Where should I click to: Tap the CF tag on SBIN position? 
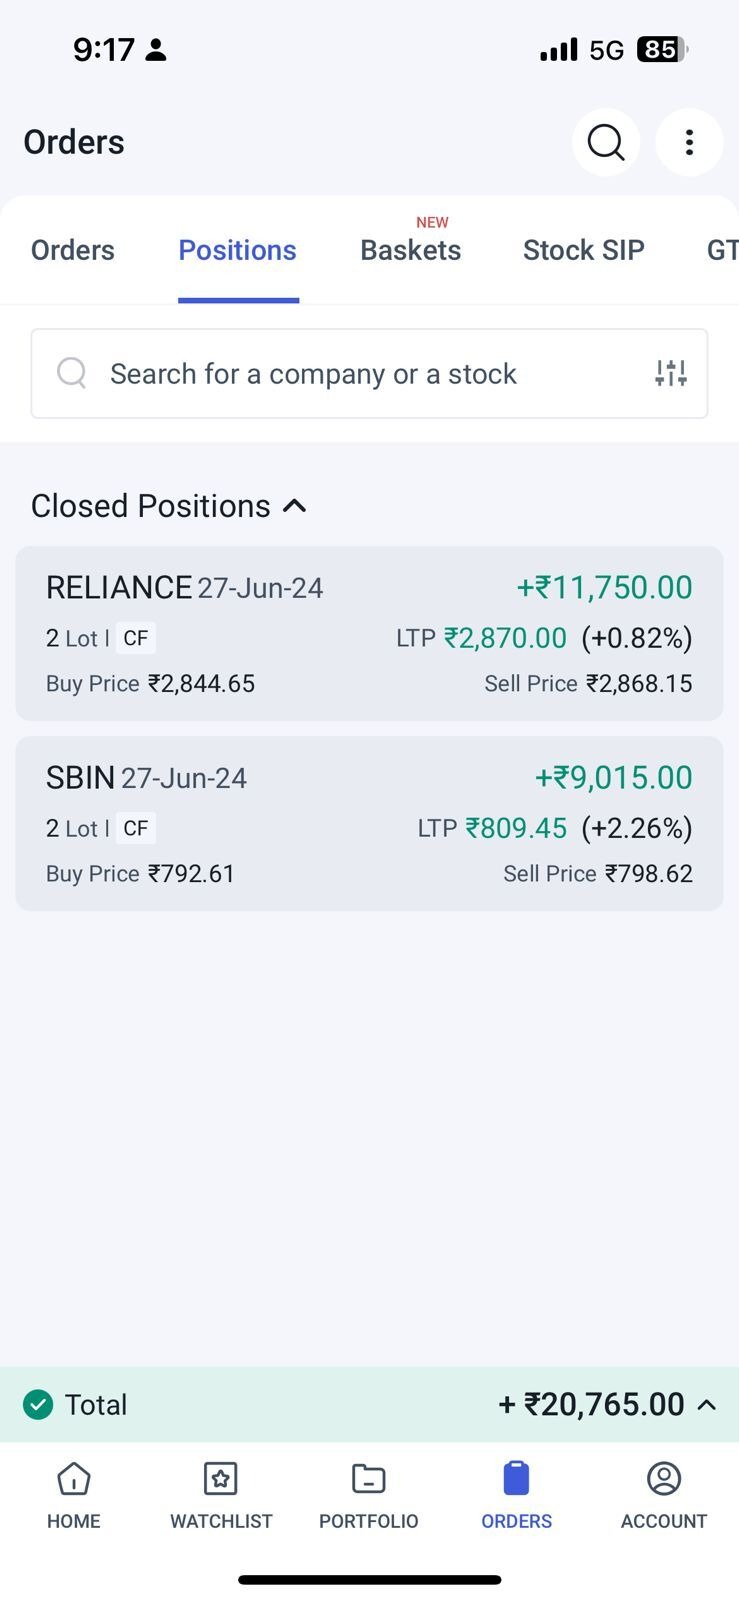pyautogui.click(x=136, y=828)
